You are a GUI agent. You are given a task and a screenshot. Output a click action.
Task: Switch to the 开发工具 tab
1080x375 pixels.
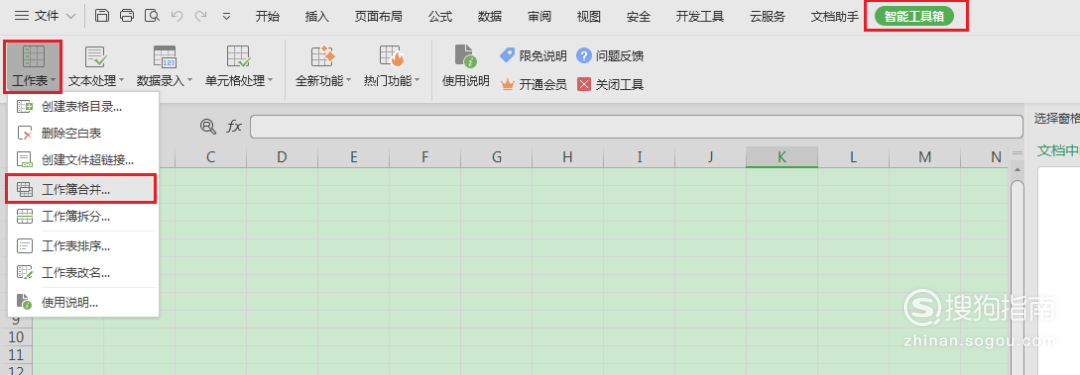pos(700,17)
